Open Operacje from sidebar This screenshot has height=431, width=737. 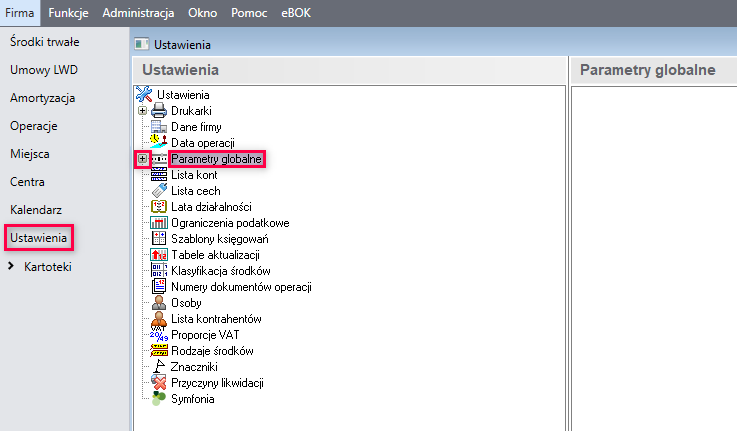33,126
